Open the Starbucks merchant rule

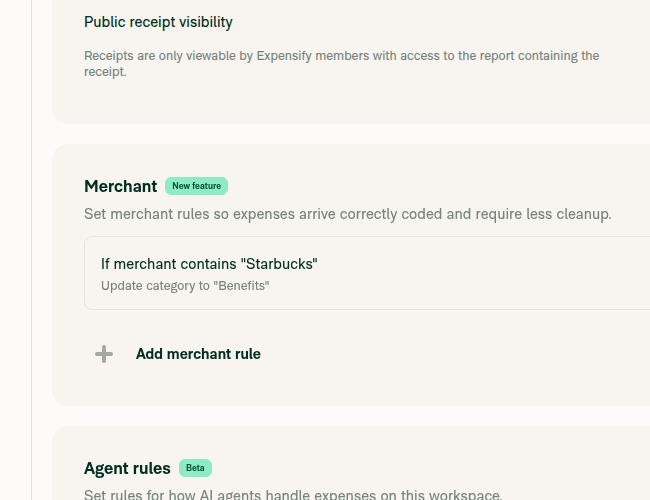click(x=367, y=273)
